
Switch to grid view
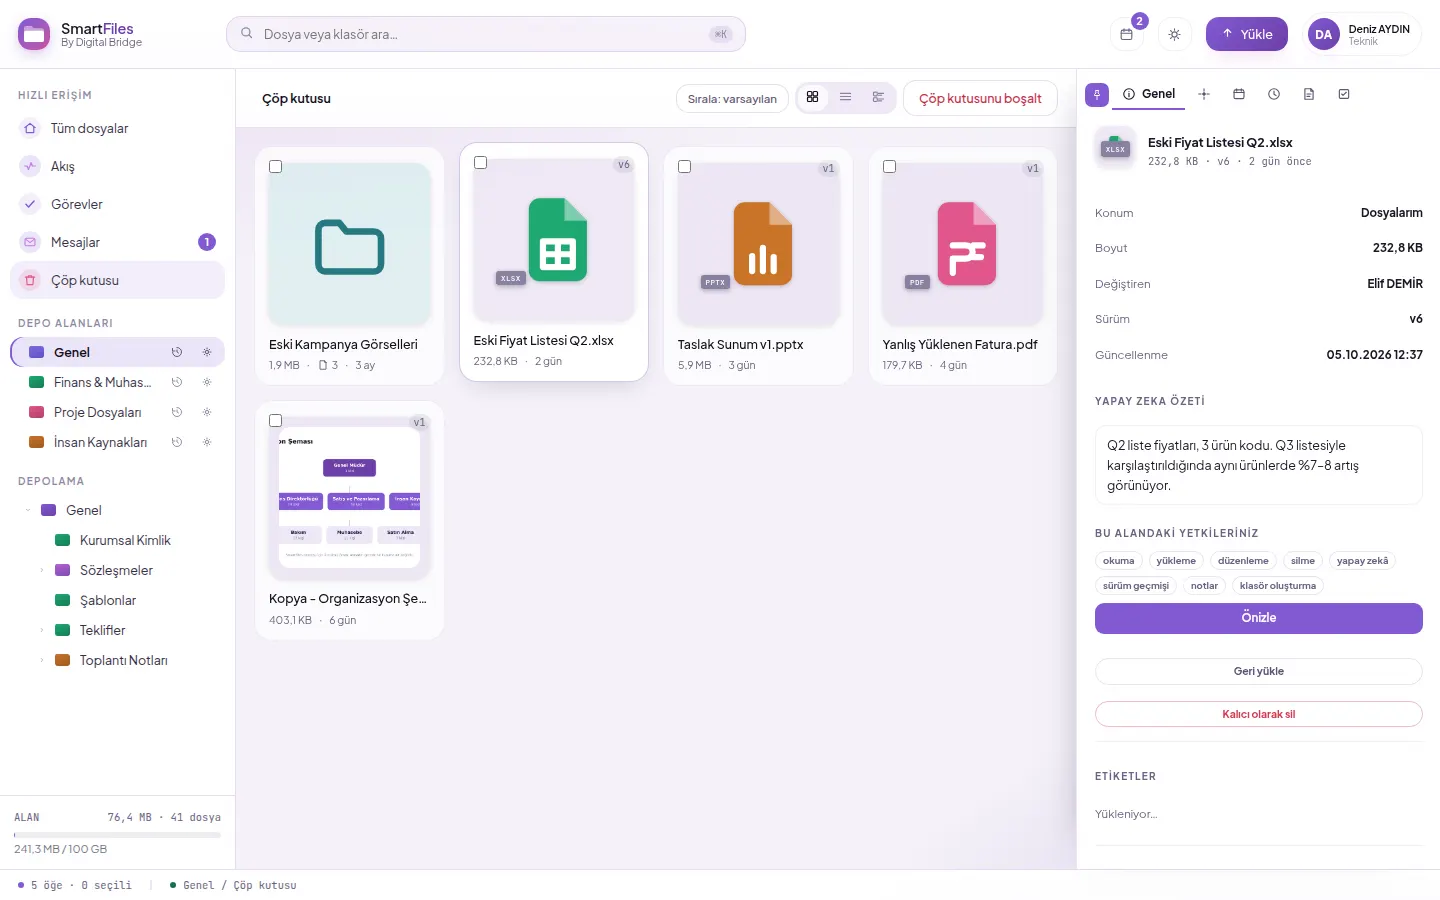(x=813, y=97)
